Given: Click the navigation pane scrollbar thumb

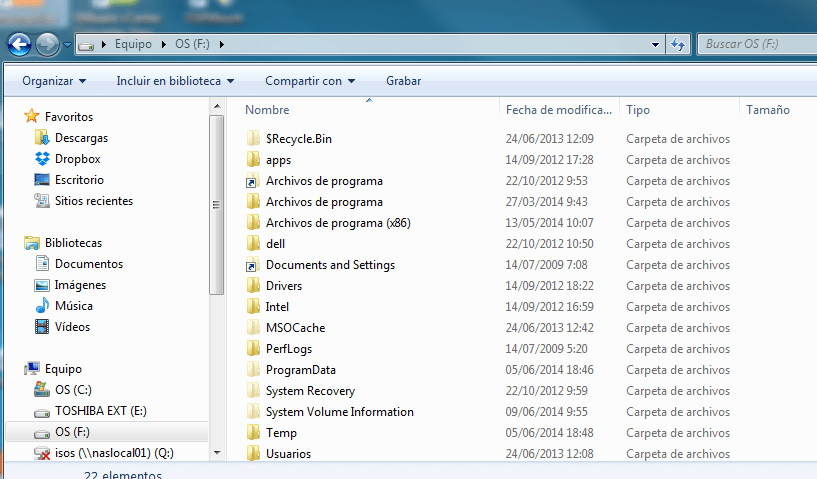Looking at the screenshot, I should (x=217, y=205).
